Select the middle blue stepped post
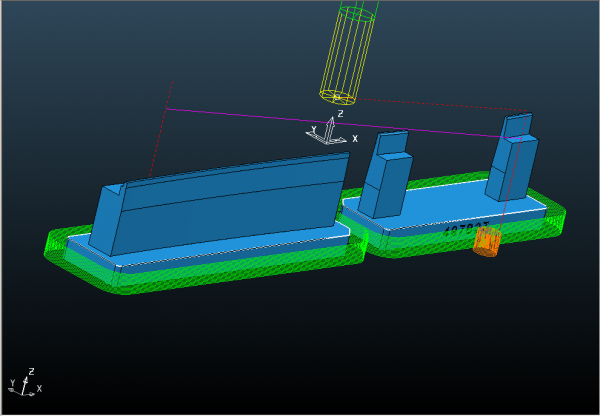This screenshot has width=600, height=416. [x=385, y=175]
